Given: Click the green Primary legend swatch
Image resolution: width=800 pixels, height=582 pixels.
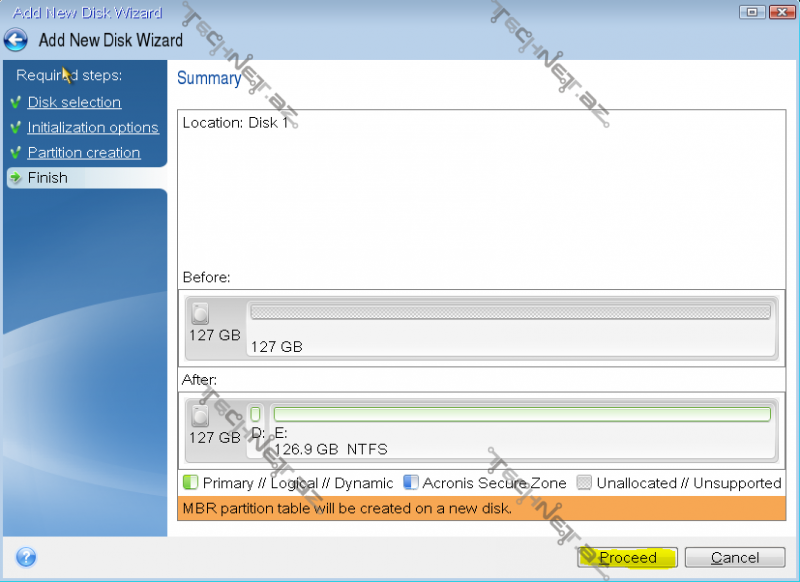Looking at the screenshot, I should [x=190, y=483].
